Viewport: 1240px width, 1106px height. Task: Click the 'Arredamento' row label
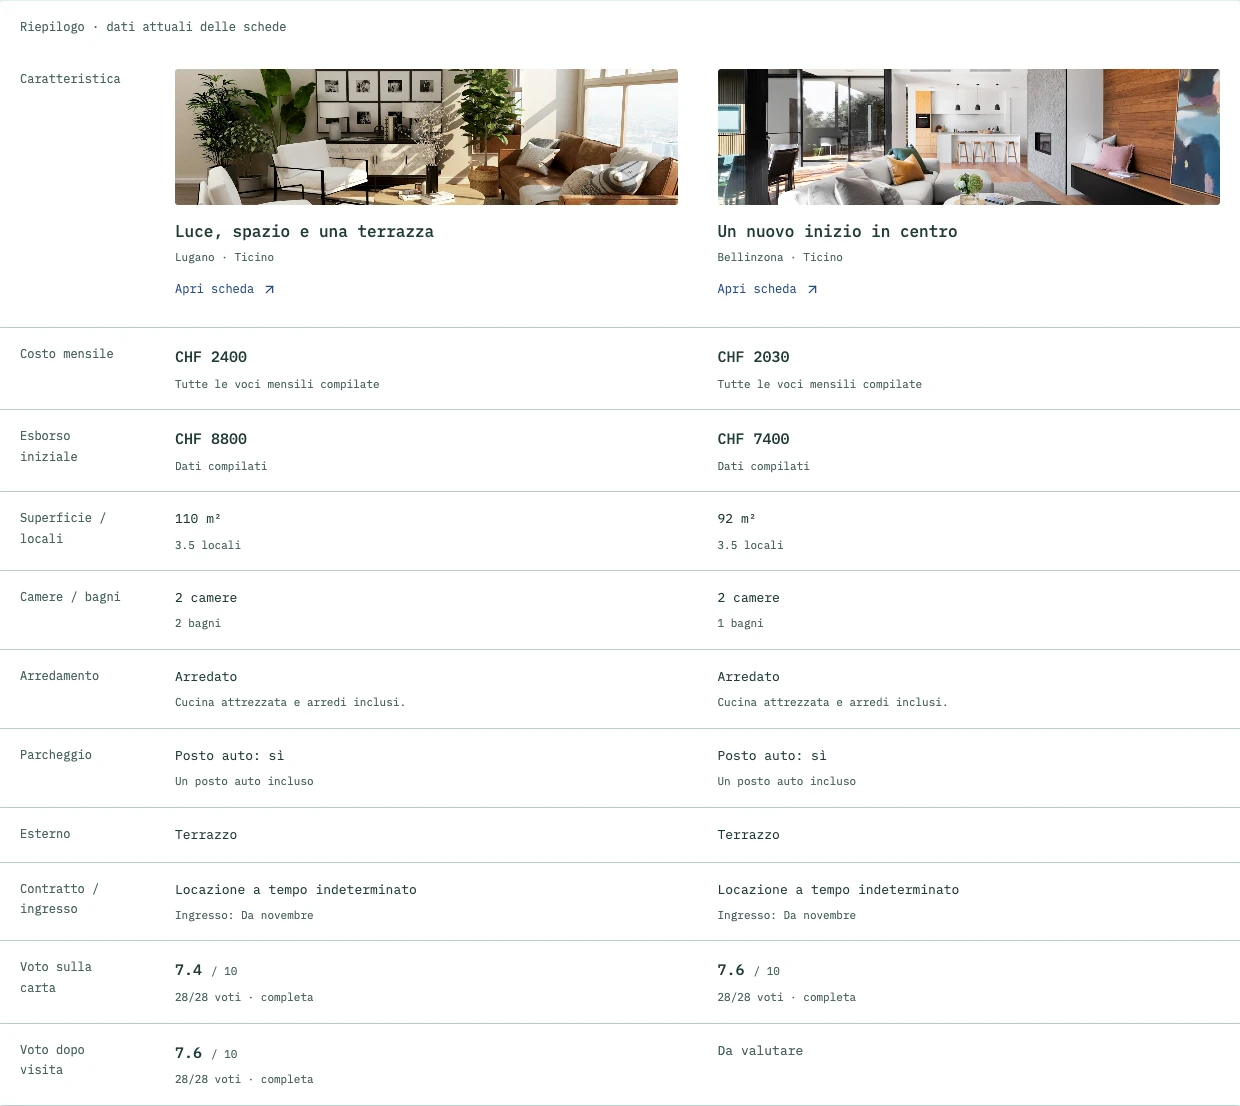point(60,676)
